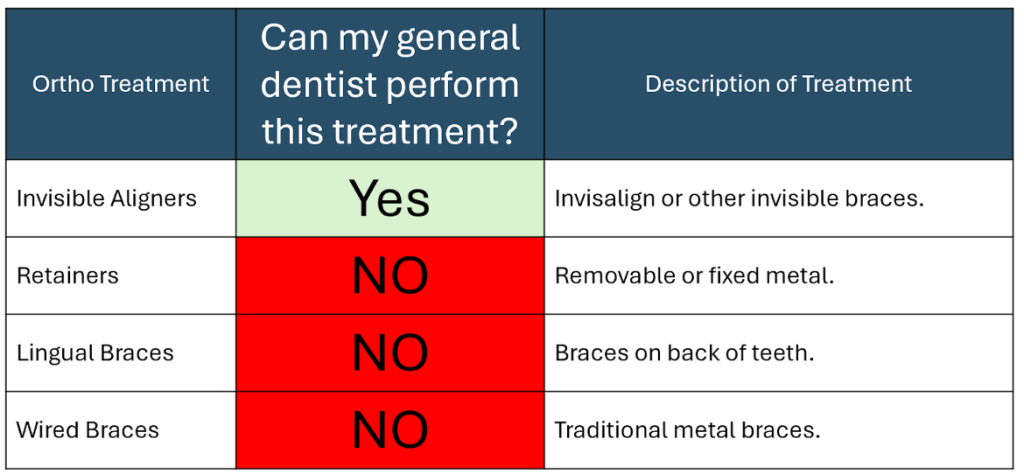Click the Ortho Treatment column header
1024x474 pixels.
coord(121,84)
